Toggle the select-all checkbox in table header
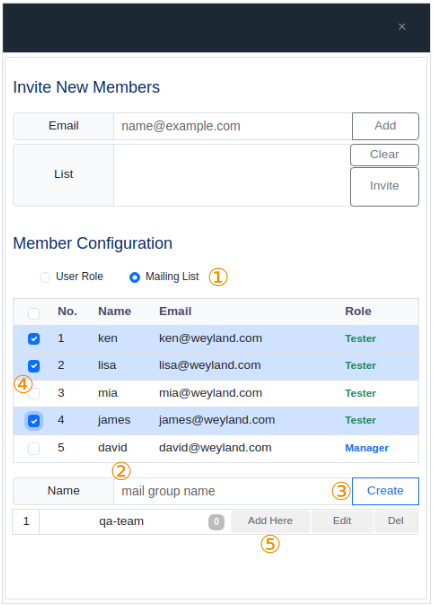The image size is (433, 606). pyautogui.click(x=34, y=313)
